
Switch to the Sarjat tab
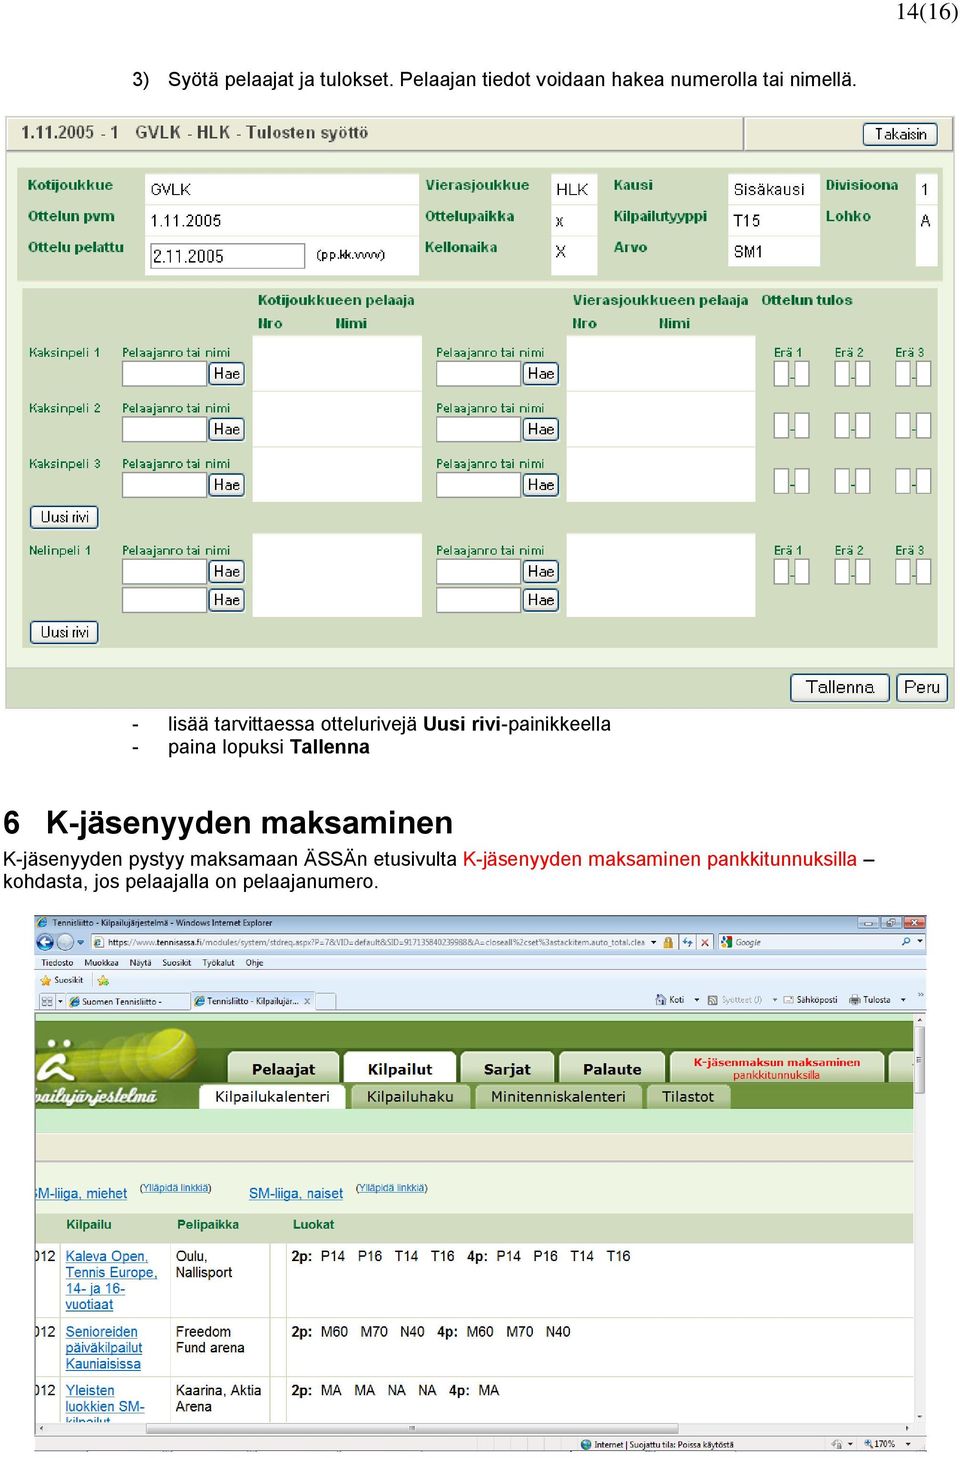tap(507, 1069)
